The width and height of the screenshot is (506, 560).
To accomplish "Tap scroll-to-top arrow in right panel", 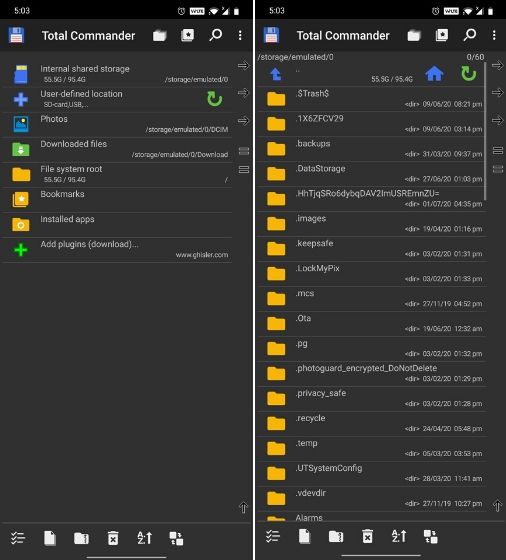I will pyautogui.click(x=497, y=505).
